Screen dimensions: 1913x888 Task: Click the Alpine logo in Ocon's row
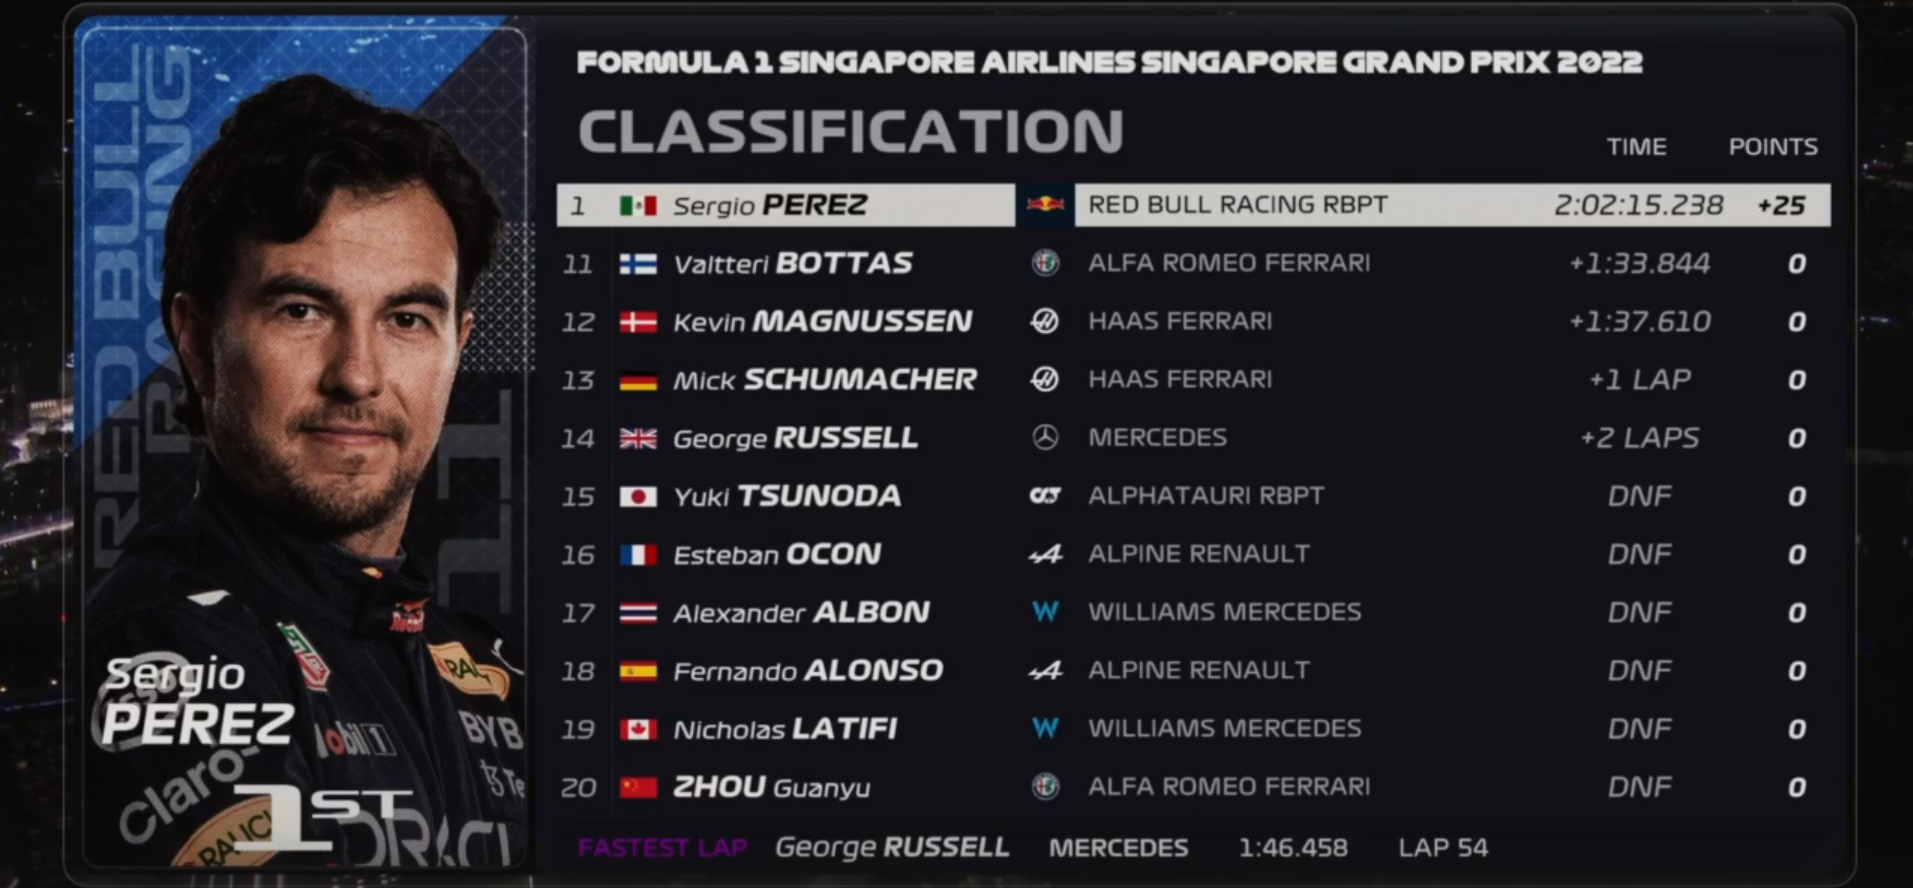click(x=1045, y=554)
